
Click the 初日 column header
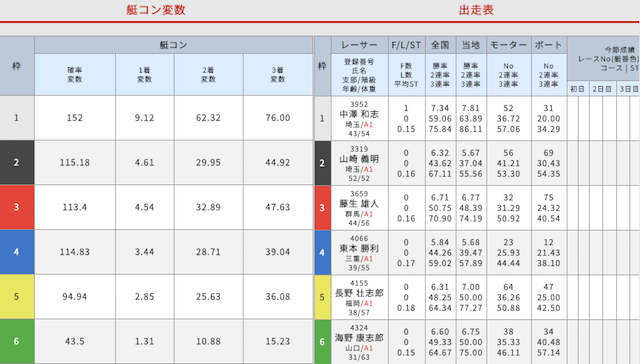tap(578, 89)
